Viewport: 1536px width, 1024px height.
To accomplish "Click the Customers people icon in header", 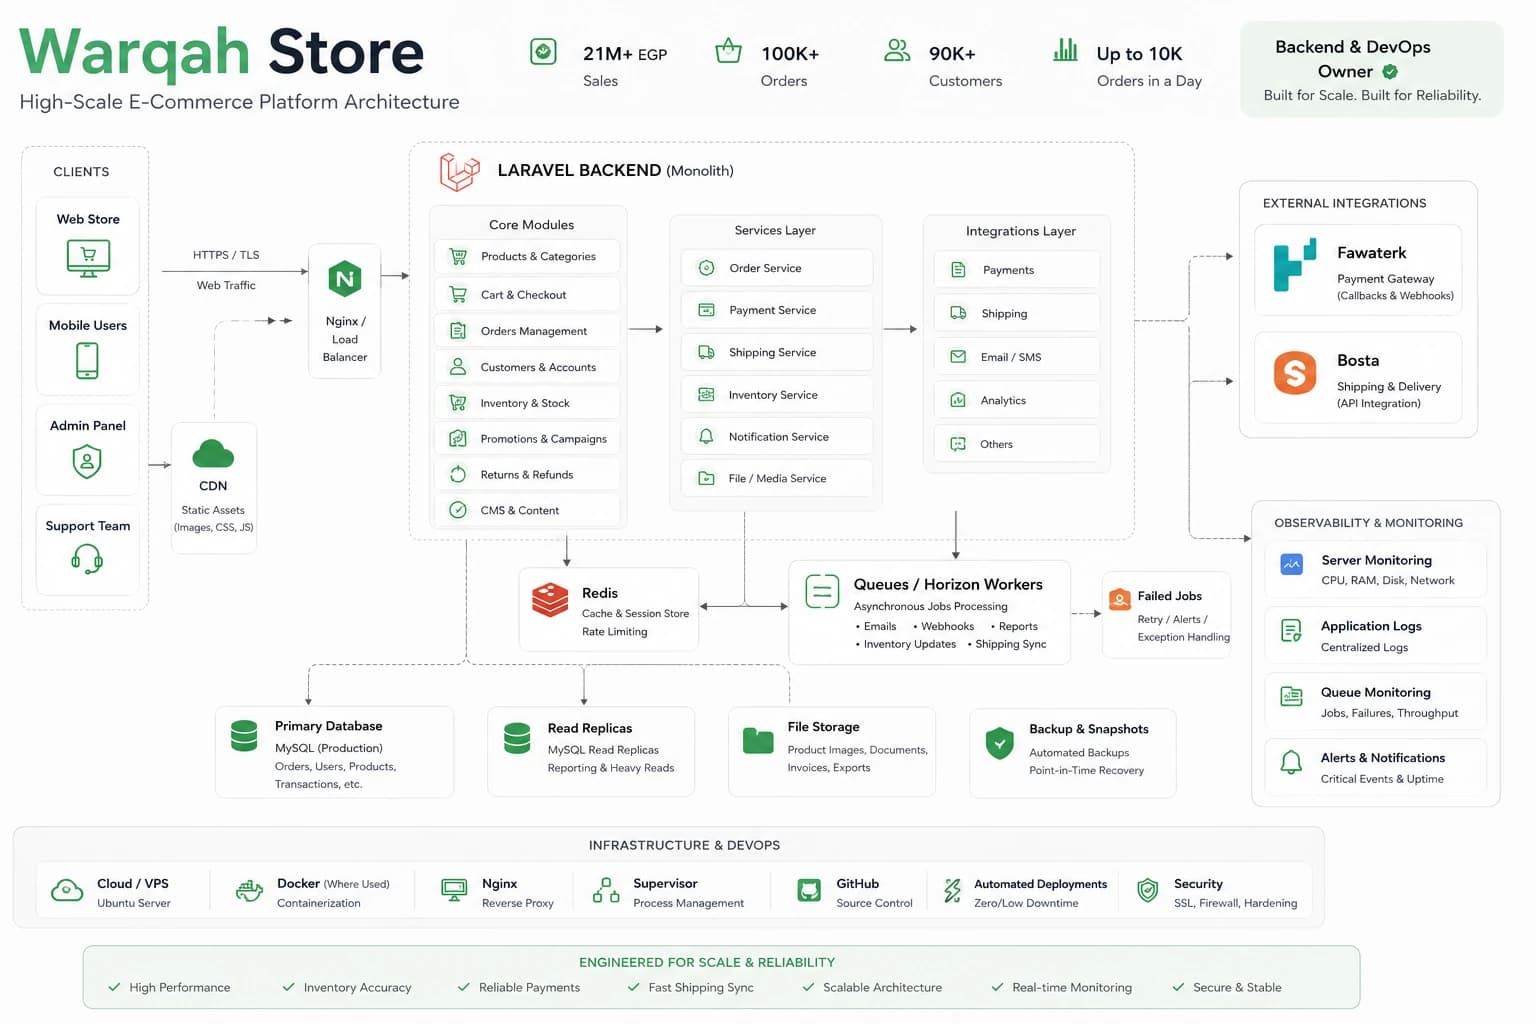I will click(x=897, y=50).
